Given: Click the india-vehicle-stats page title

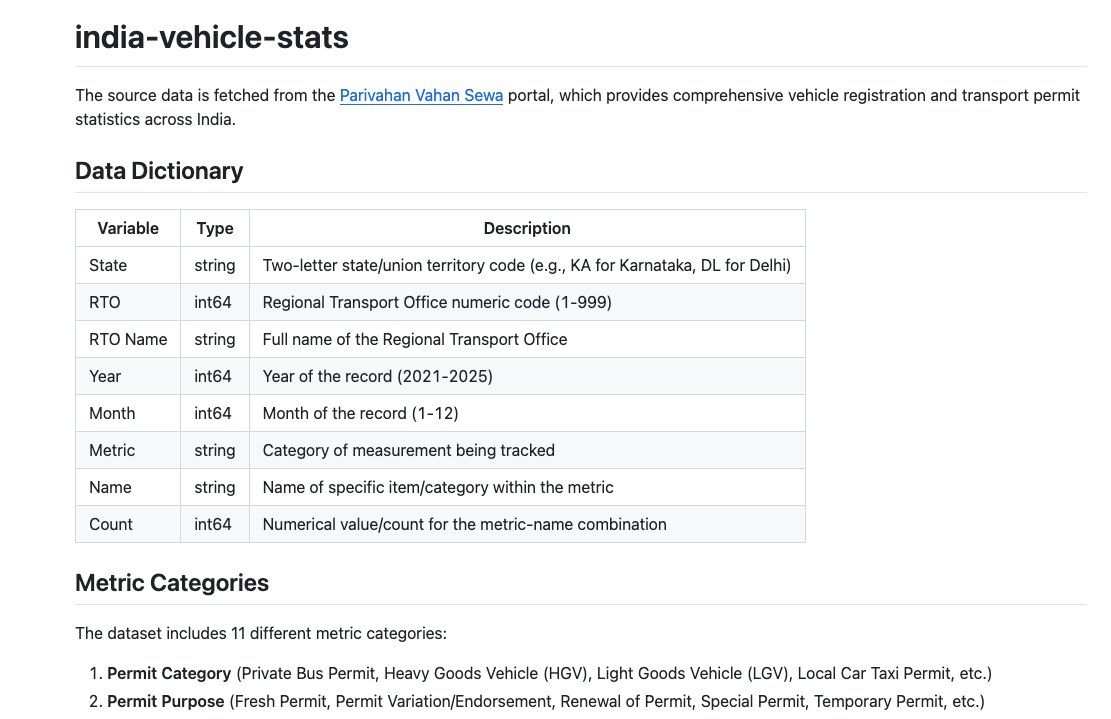Looking at the screenshot, I should tap(211, 38).
